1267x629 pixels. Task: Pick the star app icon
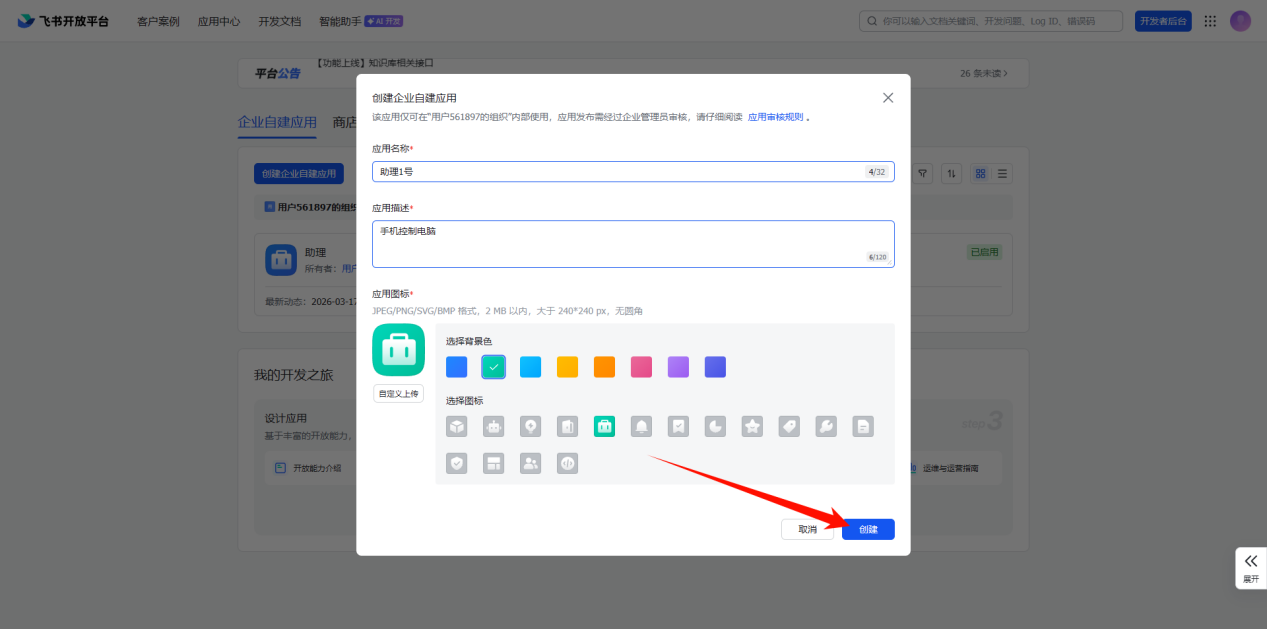[x=752, y=427]
